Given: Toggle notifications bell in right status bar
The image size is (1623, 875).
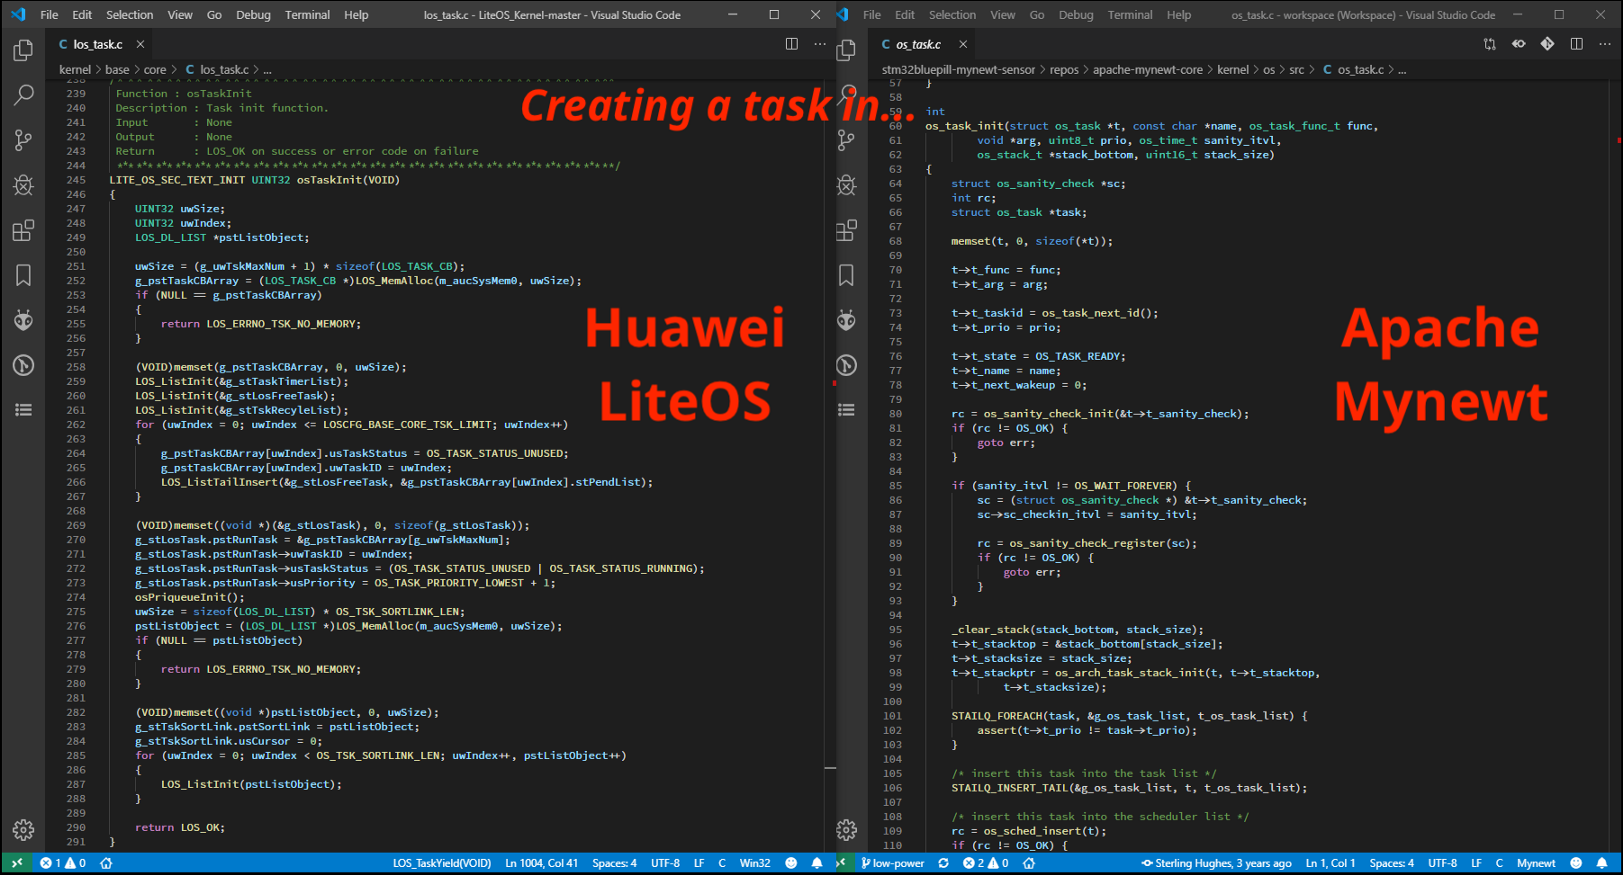Looking at the screenshot, I should (1602, 863).
